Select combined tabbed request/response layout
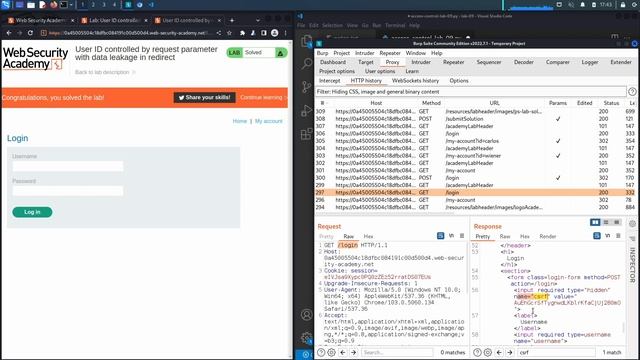640x360 pixels. (617, 222)
